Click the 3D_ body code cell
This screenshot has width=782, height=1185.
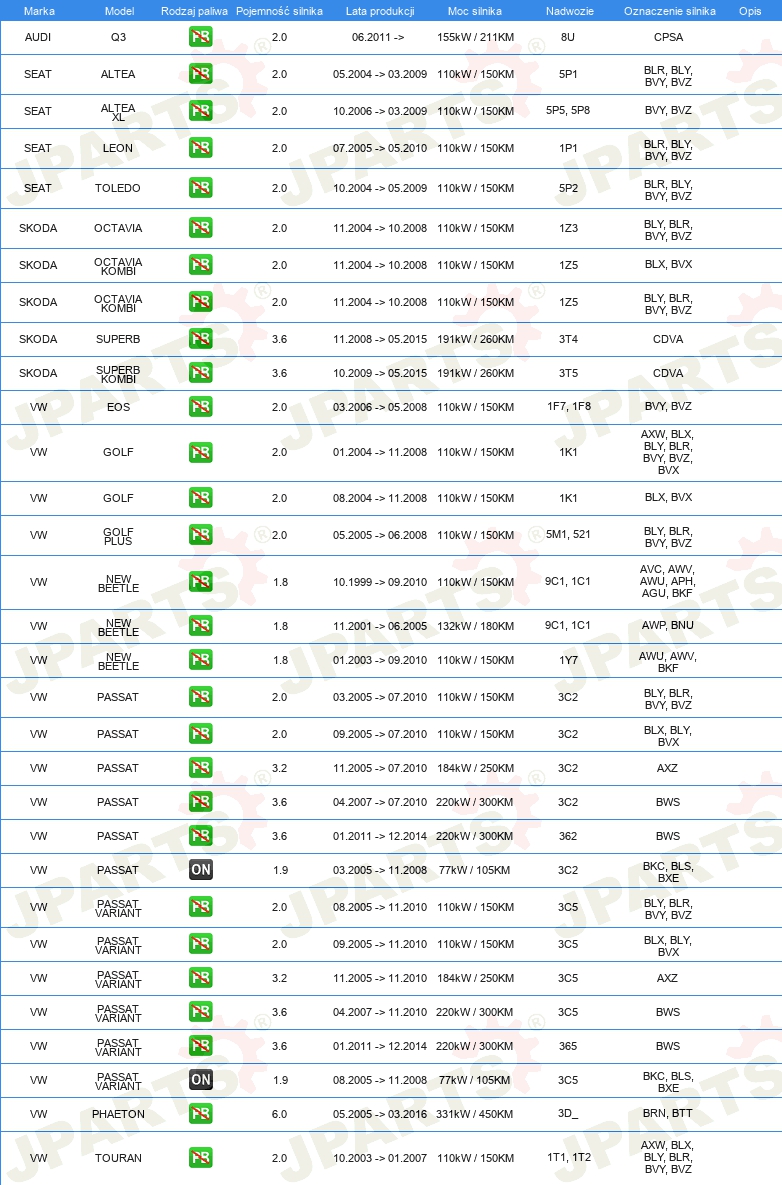[x=568, y=1115]
